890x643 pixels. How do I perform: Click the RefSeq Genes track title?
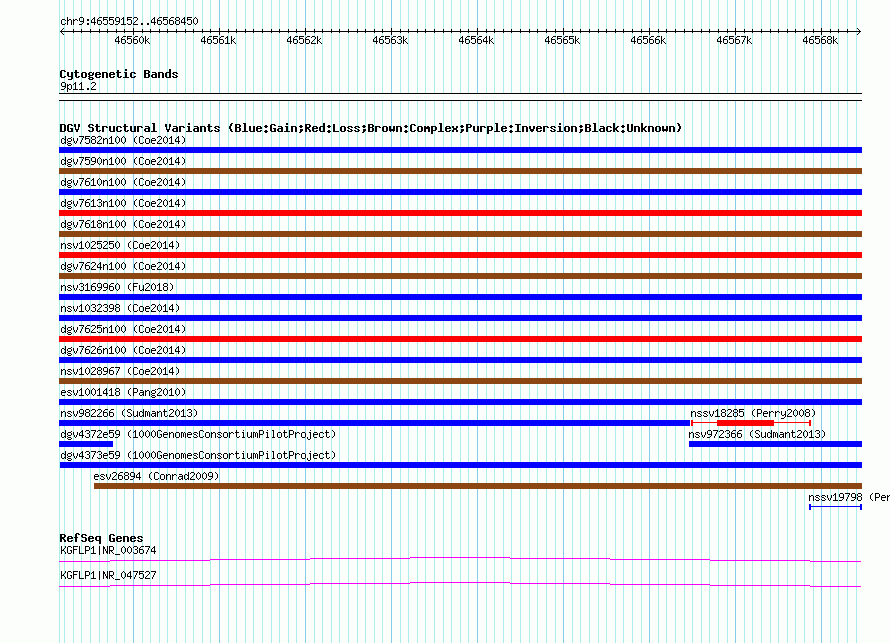tap(101, 538)
